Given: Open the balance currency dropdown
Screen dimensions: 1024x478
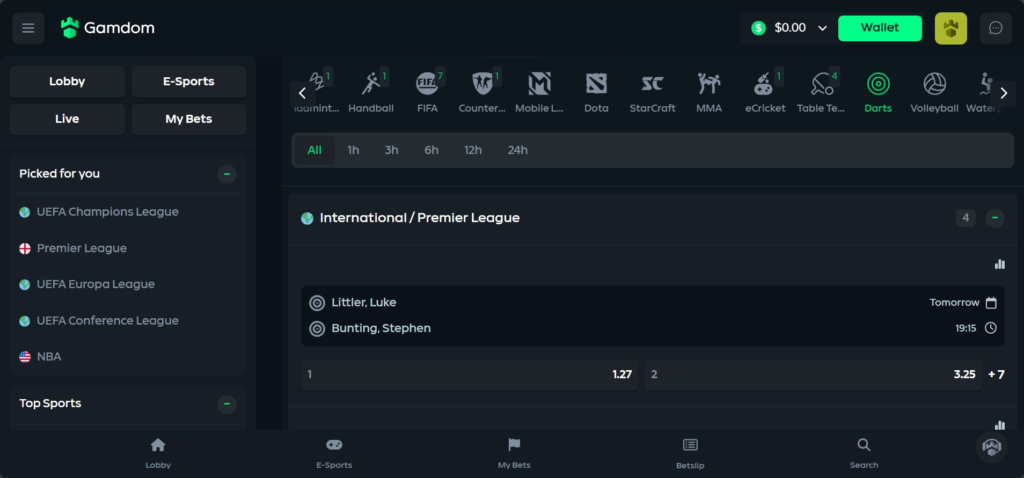Looking at the screenshot, I should point(823,28).
